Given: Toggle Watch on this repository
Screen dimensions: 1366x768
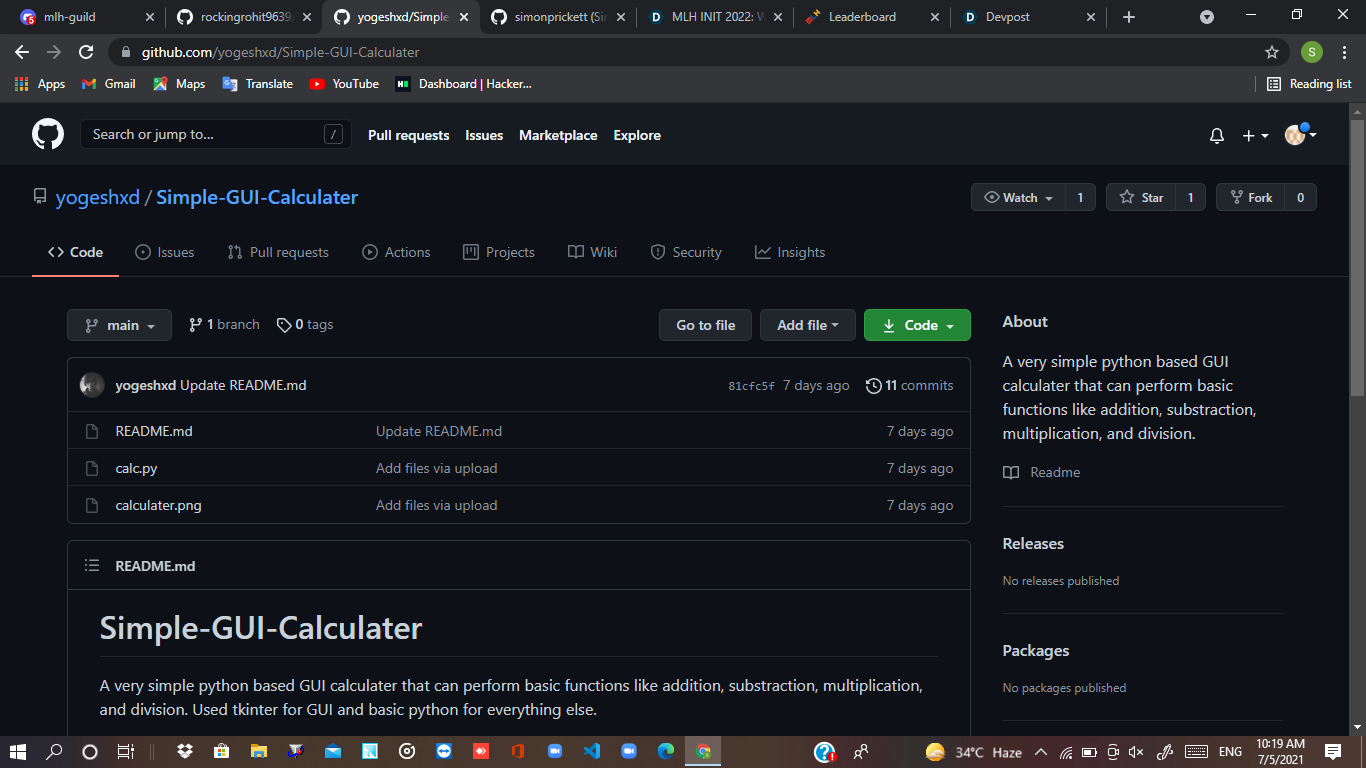Looking at the screenshot, I should [1017, 197].
